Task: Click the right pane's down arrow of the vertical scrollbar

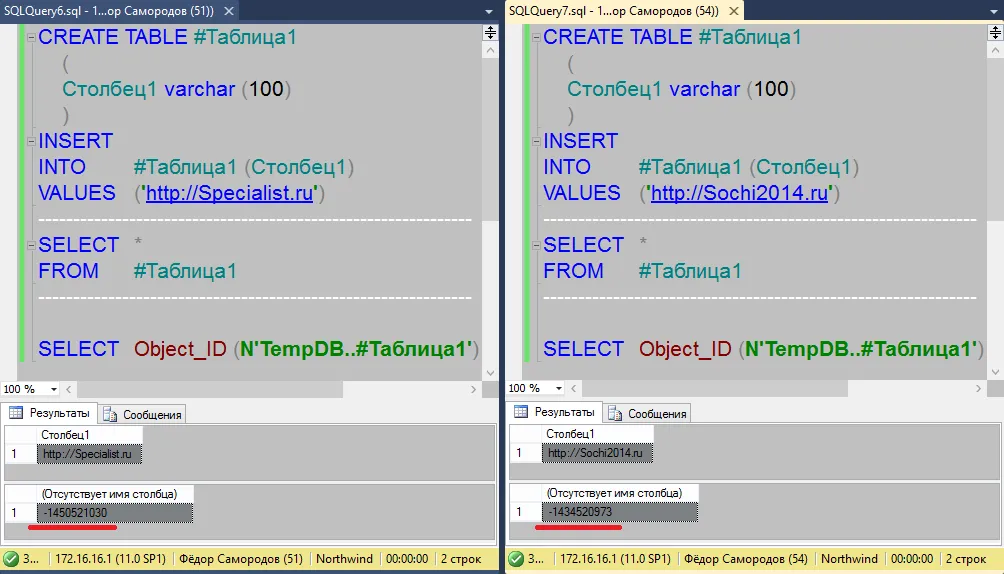Action: [995, 372]
